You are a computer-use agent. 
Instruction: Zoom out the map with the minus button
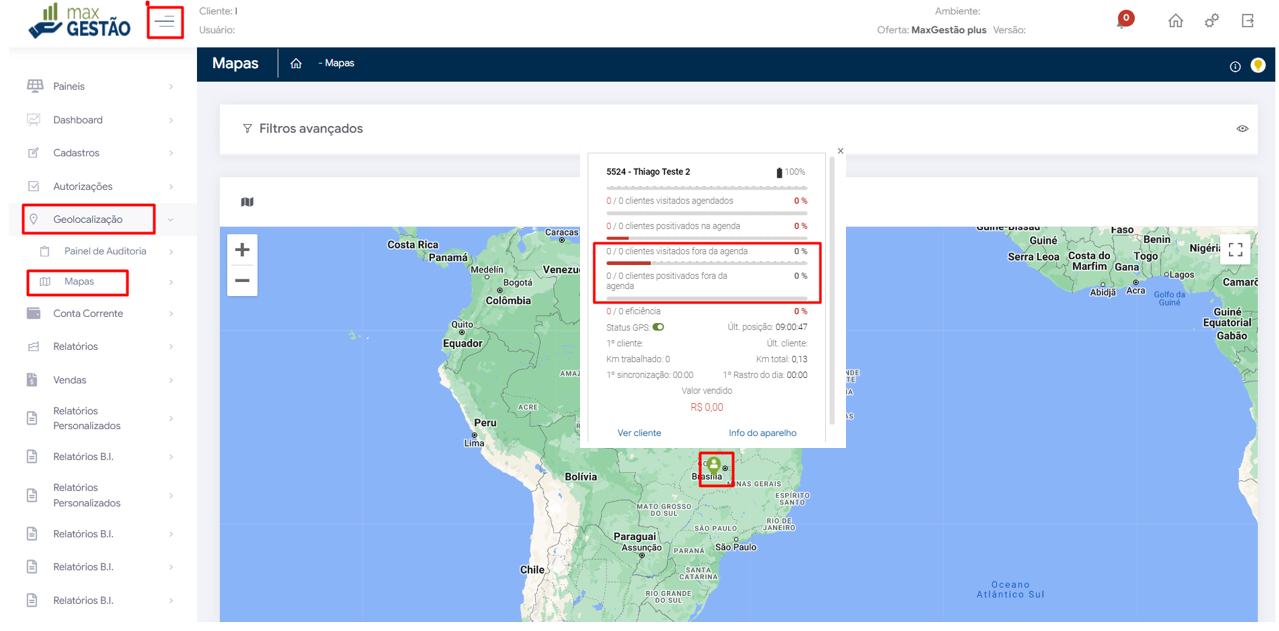click(x=242, y=281)
